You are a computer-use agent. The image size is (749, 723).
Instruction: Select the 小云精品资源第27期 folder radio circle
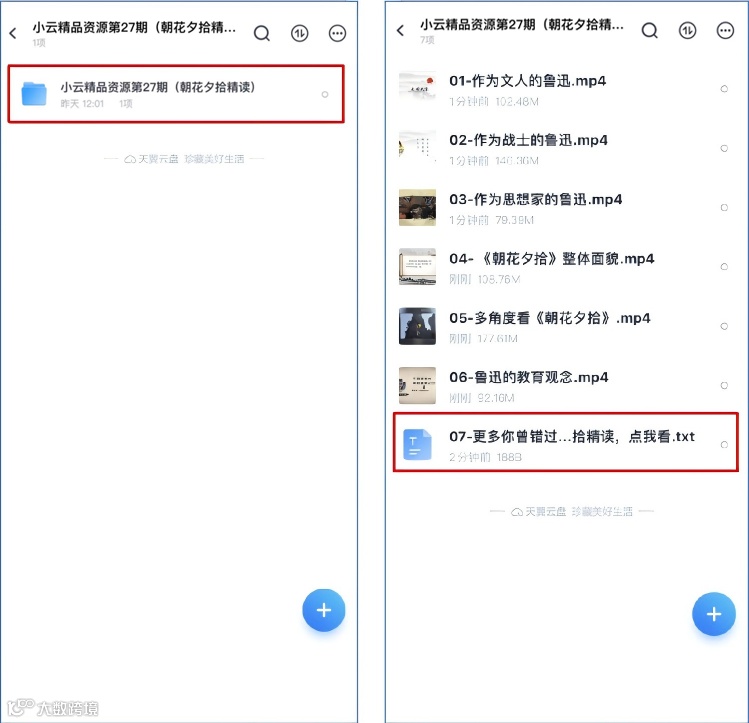point(325,95)
